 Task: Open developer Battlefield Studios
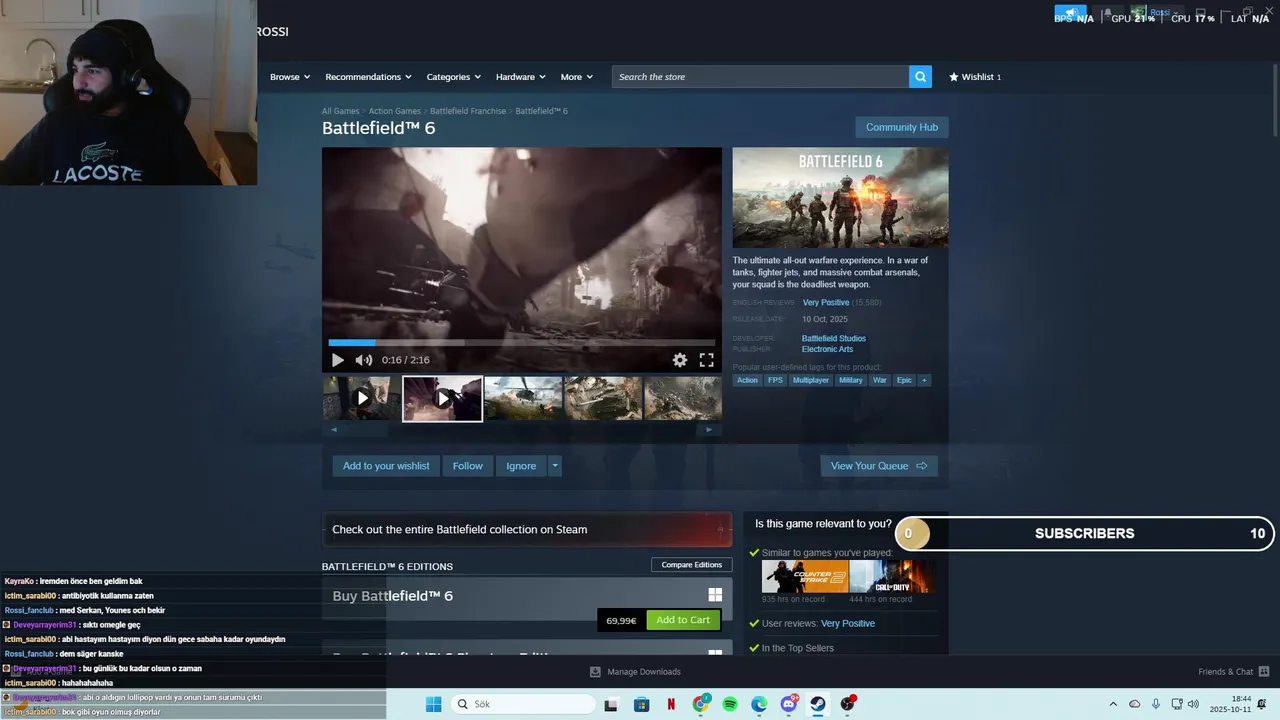(834, 339)
